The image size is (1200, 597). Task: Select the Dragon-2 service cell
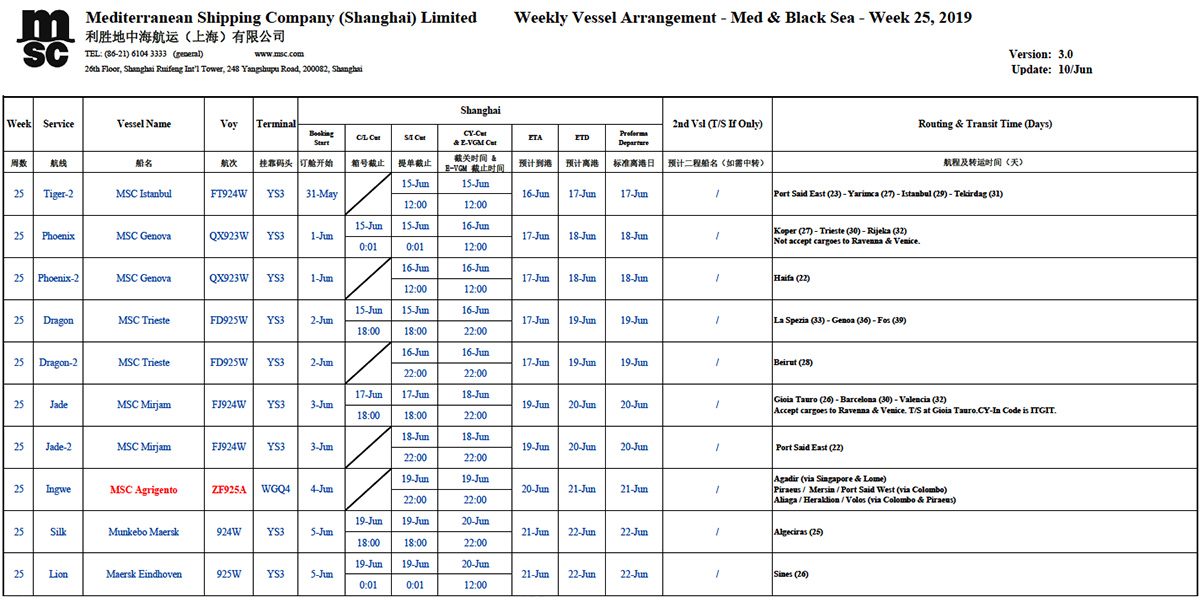pyautogui.click(x=59, y=363)
